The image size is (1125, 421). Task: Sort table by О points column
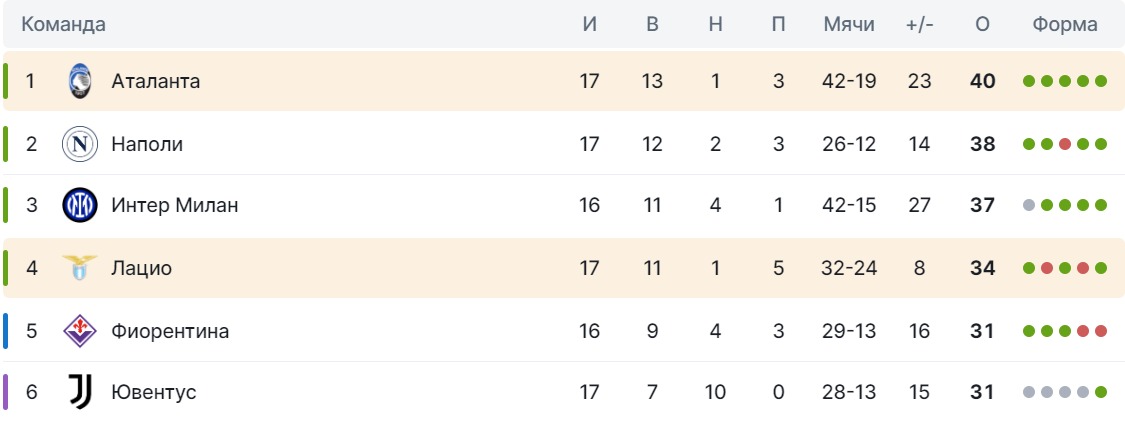(x=982, y=25)
